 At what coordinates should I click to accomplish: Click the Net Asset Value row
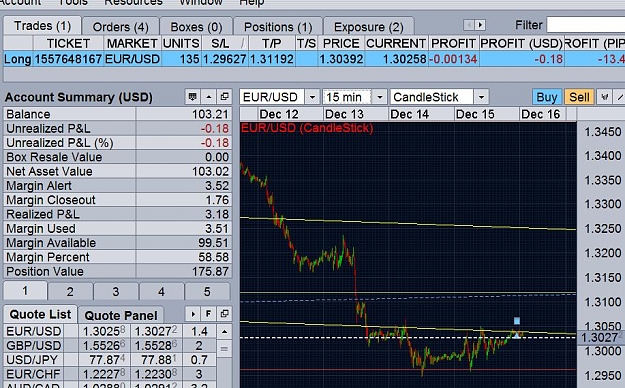coord(118,171)
